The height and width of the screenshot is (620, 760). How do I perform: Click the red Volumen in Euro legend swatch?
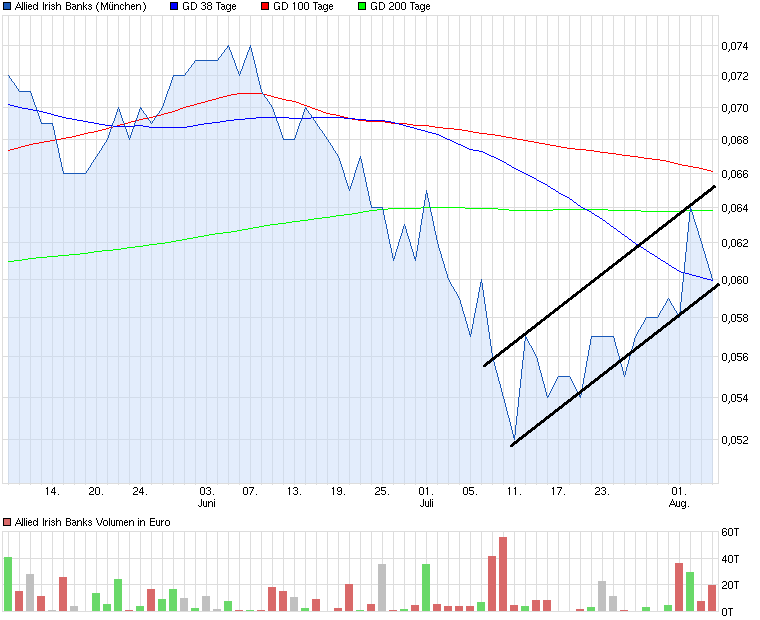pos(7,522)
